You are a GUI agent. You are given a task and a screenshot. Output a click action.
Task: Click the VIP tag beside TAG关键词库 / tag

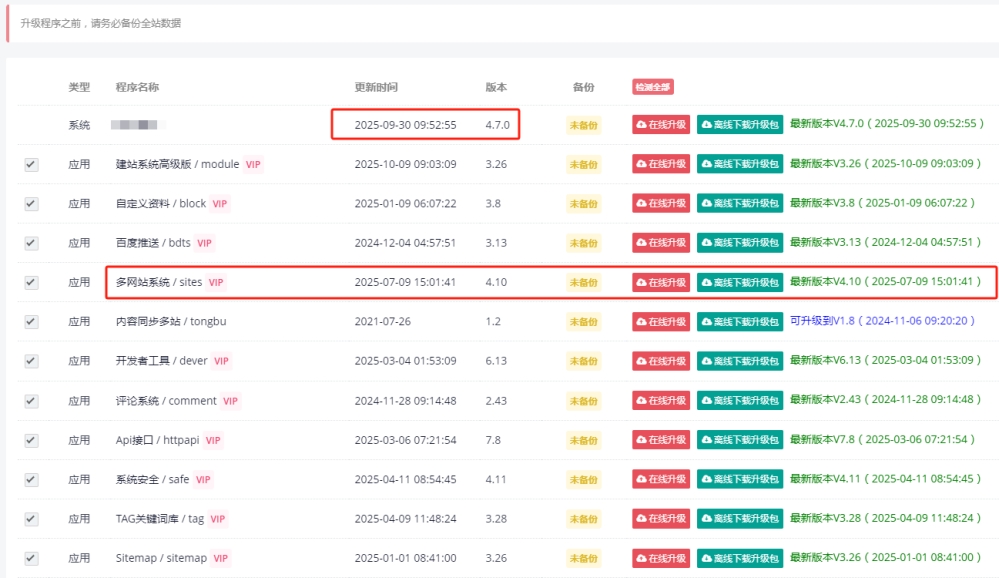[217, 519]
